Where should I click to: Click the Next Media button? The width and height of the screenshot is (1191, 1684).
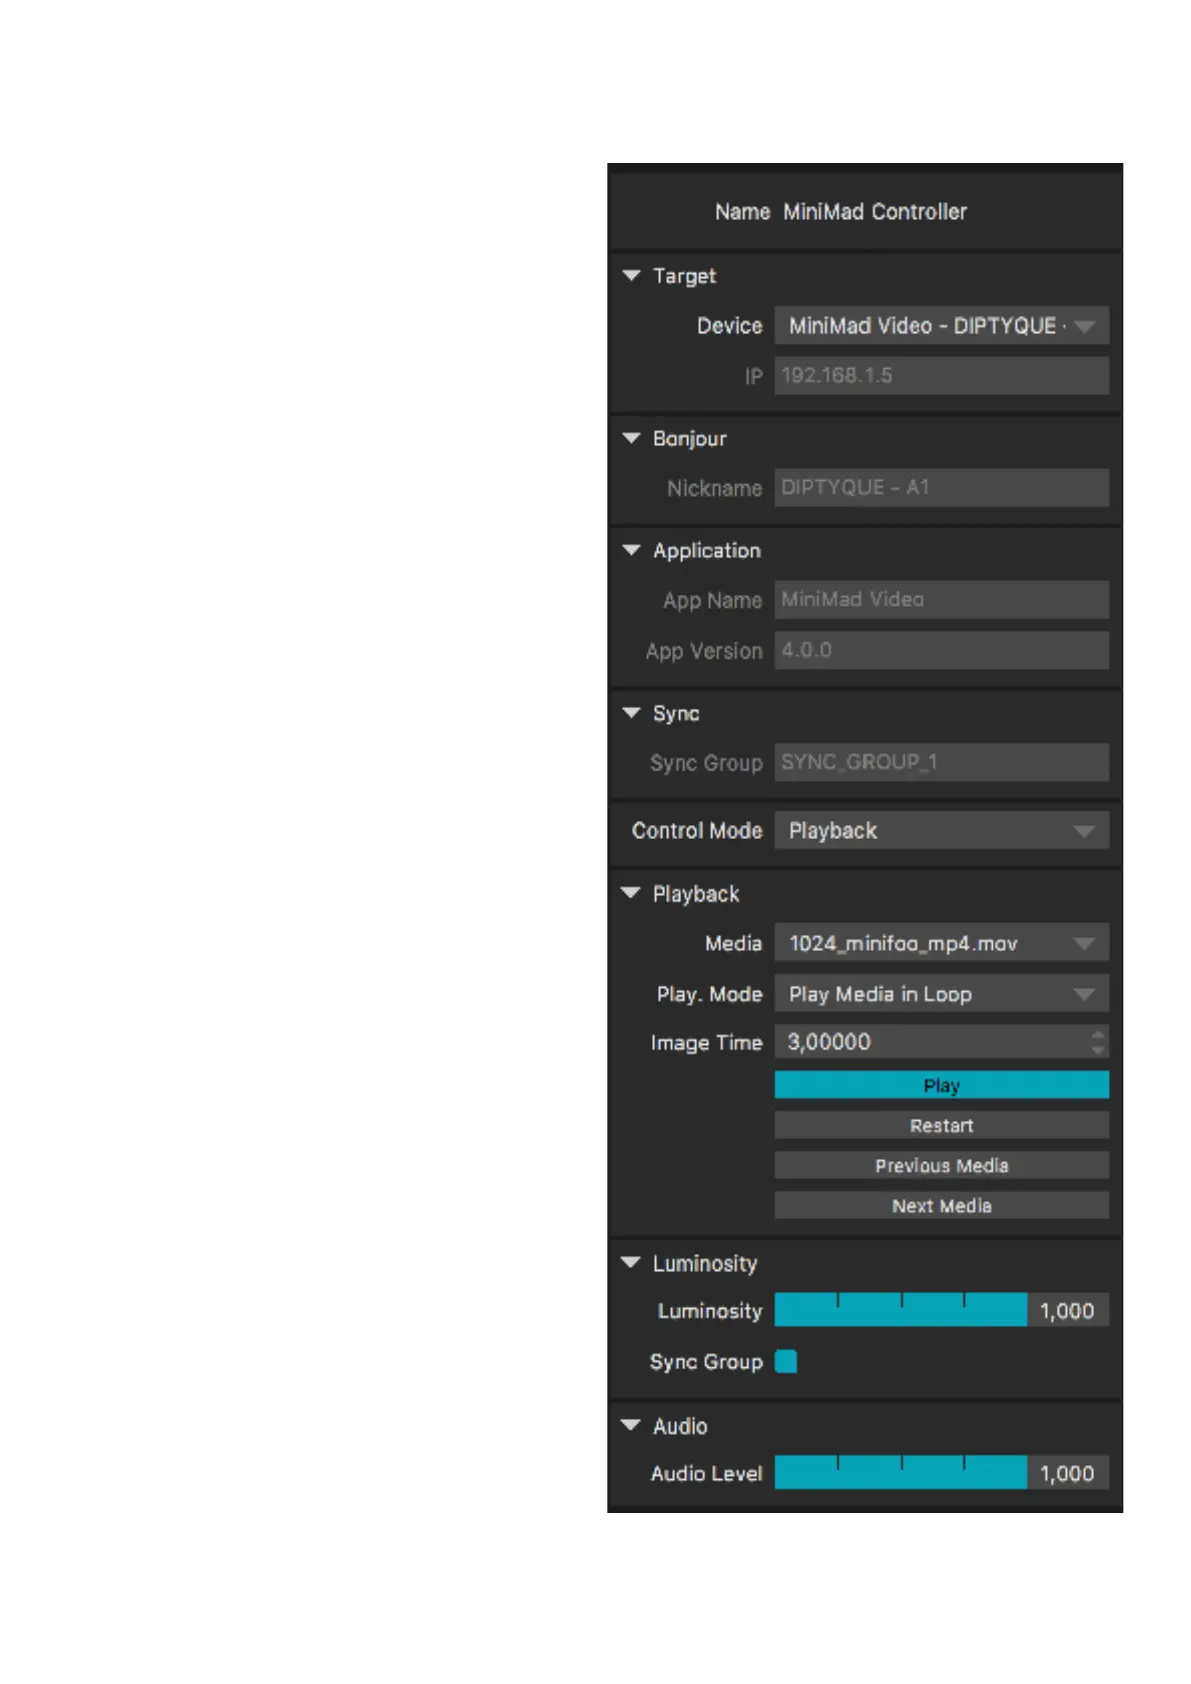(940, 1206)
